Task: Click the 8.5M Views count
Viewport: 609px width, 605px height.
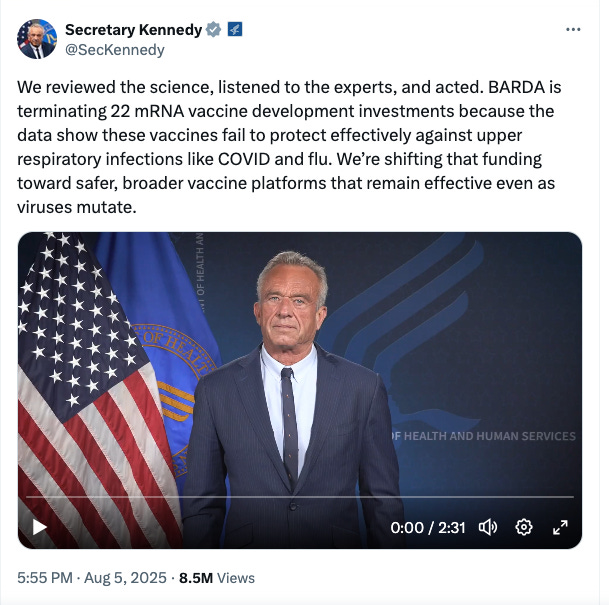Action: coord(217,577)
